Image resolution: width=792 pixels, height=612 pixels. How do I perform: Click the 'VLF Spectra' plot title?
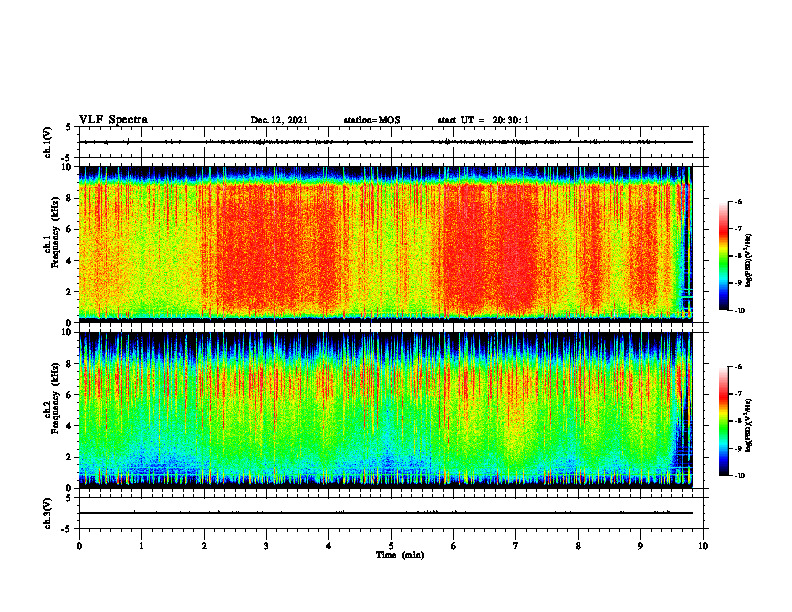(x=113, y=120)
